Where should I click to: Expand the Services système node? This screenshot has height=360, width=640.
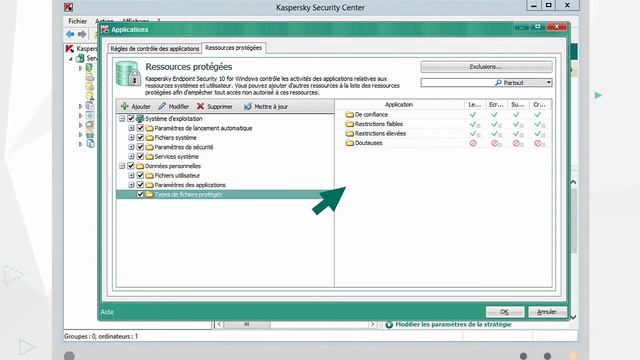[x=131, y=156]
